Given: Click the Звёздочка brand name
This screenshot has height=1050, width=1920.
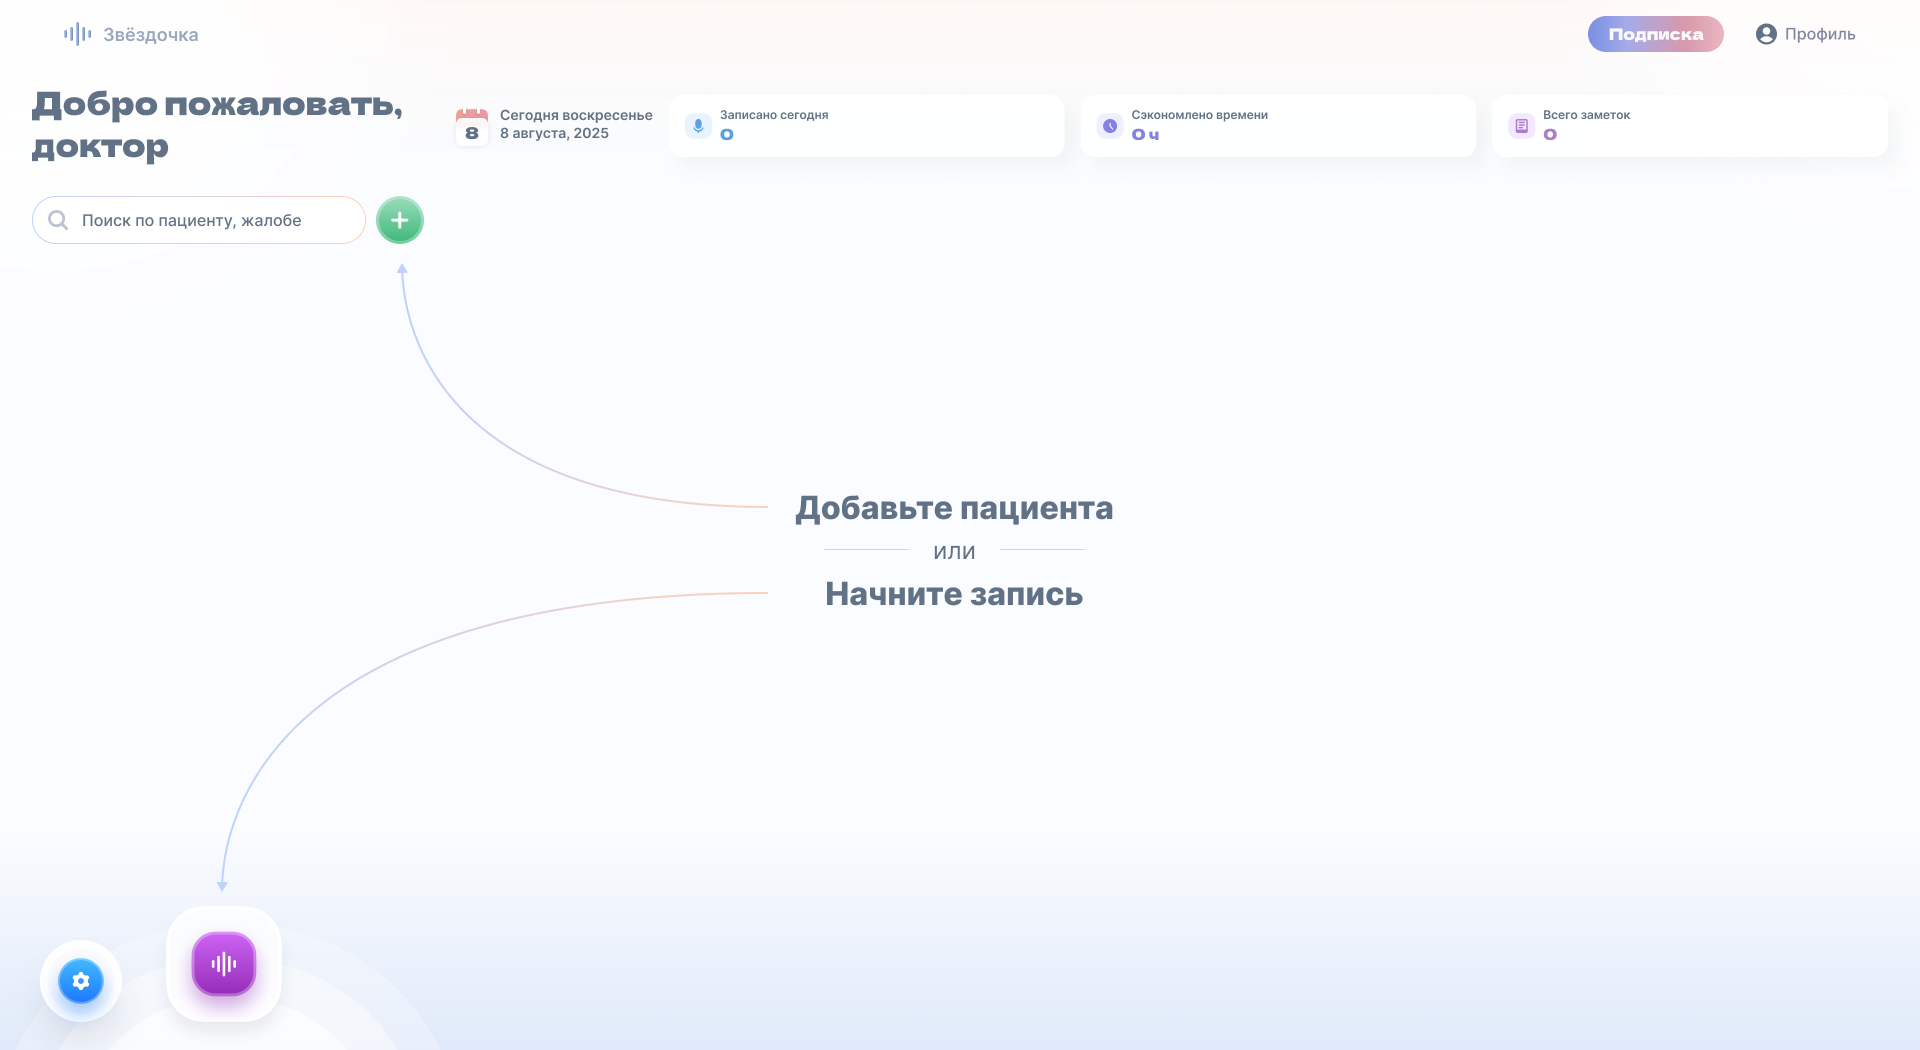Looking at the screenshot, I should pos(151,35).
